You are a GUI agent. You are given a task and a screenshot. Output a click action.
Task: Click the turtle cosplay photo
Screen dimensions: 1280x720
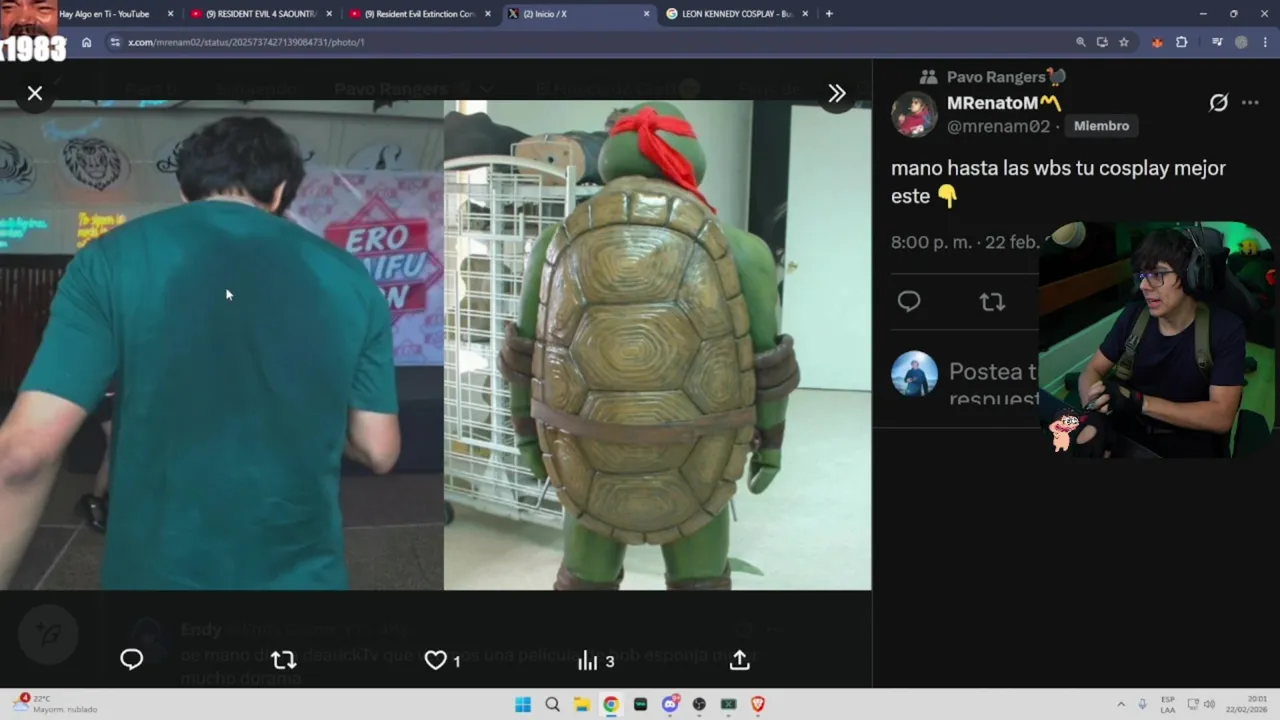point(658,345)
